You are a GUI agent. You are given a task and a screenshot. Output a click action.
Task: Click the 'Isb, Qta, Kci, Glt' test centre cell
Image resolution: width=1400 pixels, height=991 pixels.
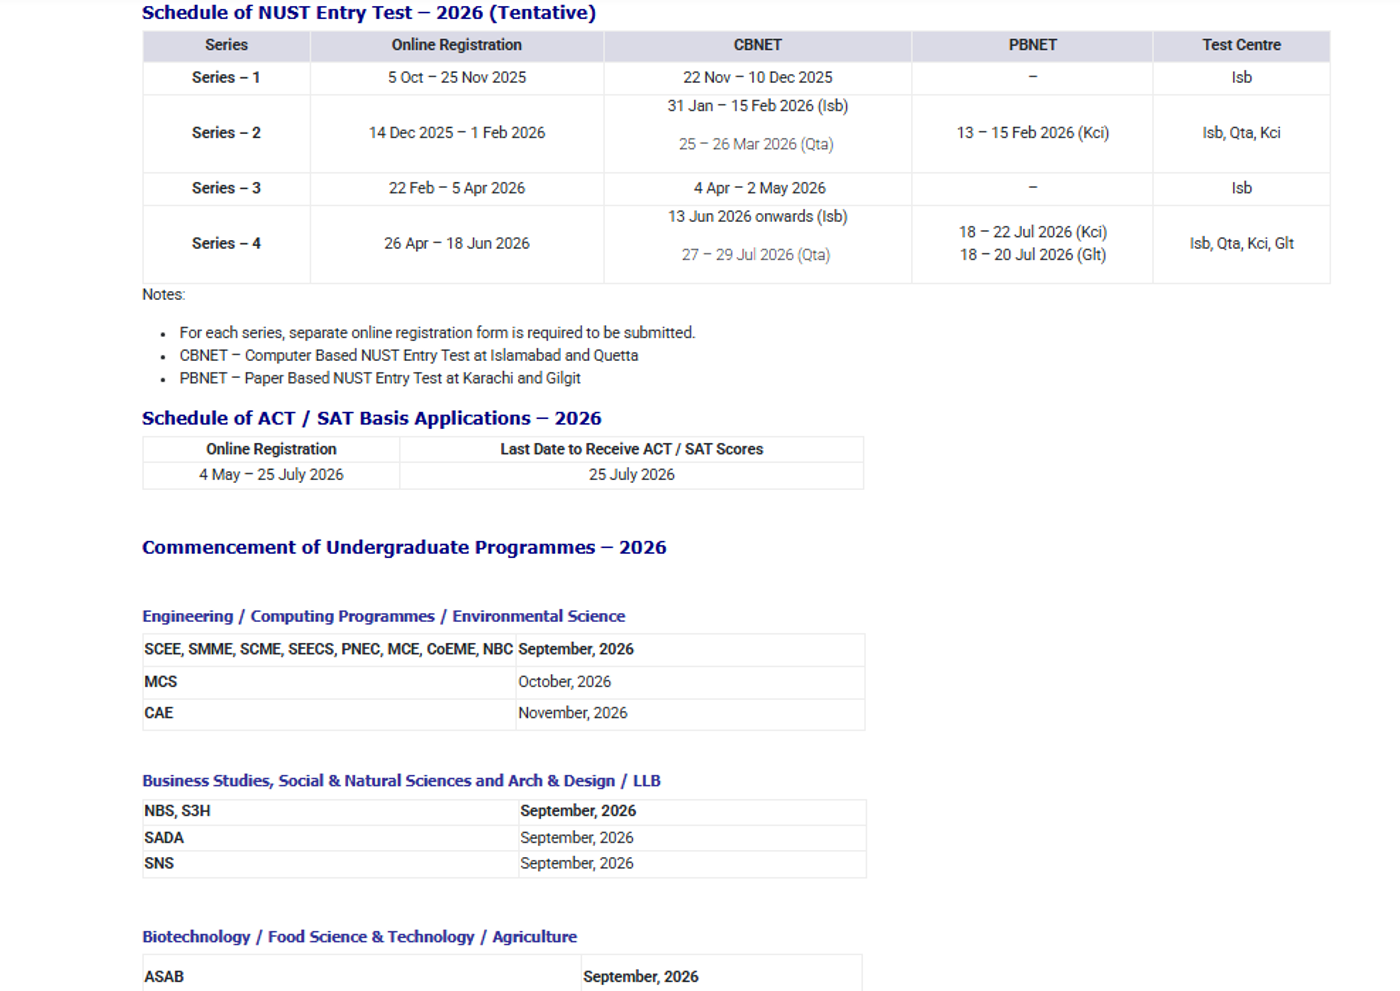[x=1242, y=243]
